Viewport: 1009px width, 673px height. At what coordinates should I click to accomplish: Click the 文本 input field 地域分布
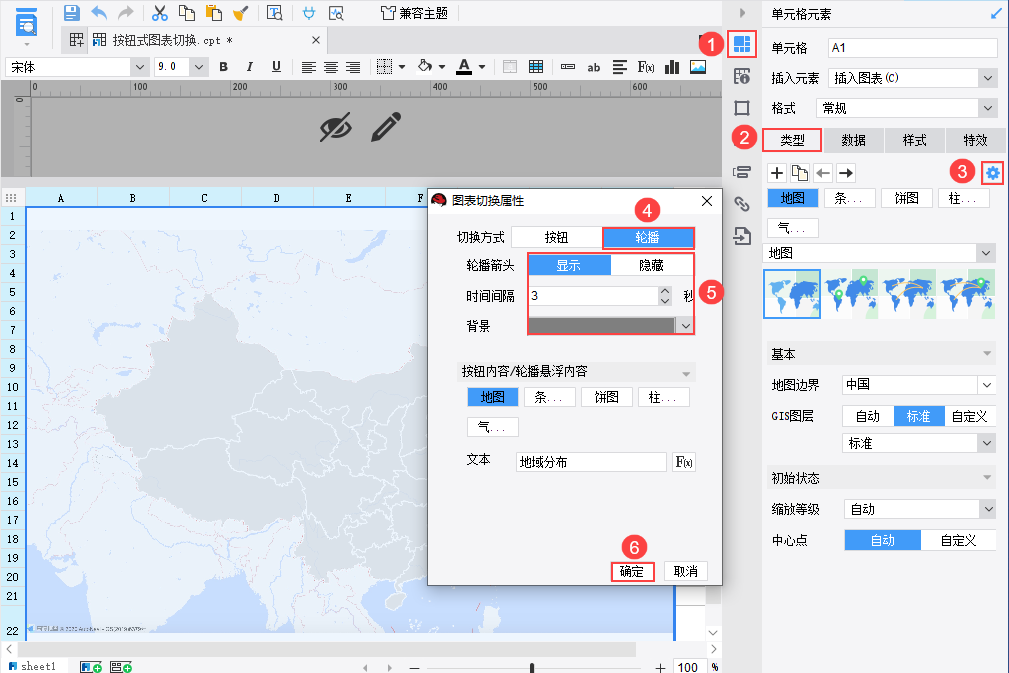(x=591, y=462)
